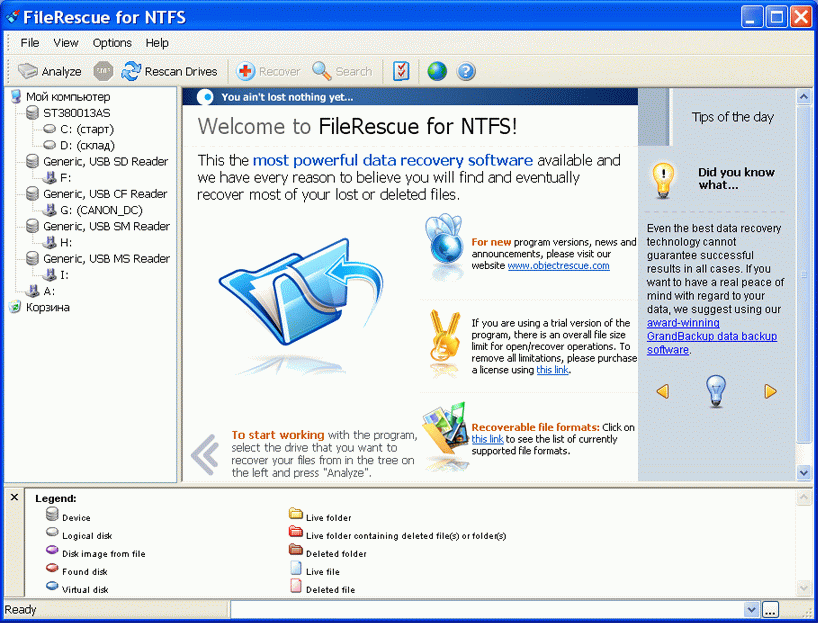Open the Options menu

[112, 43]
